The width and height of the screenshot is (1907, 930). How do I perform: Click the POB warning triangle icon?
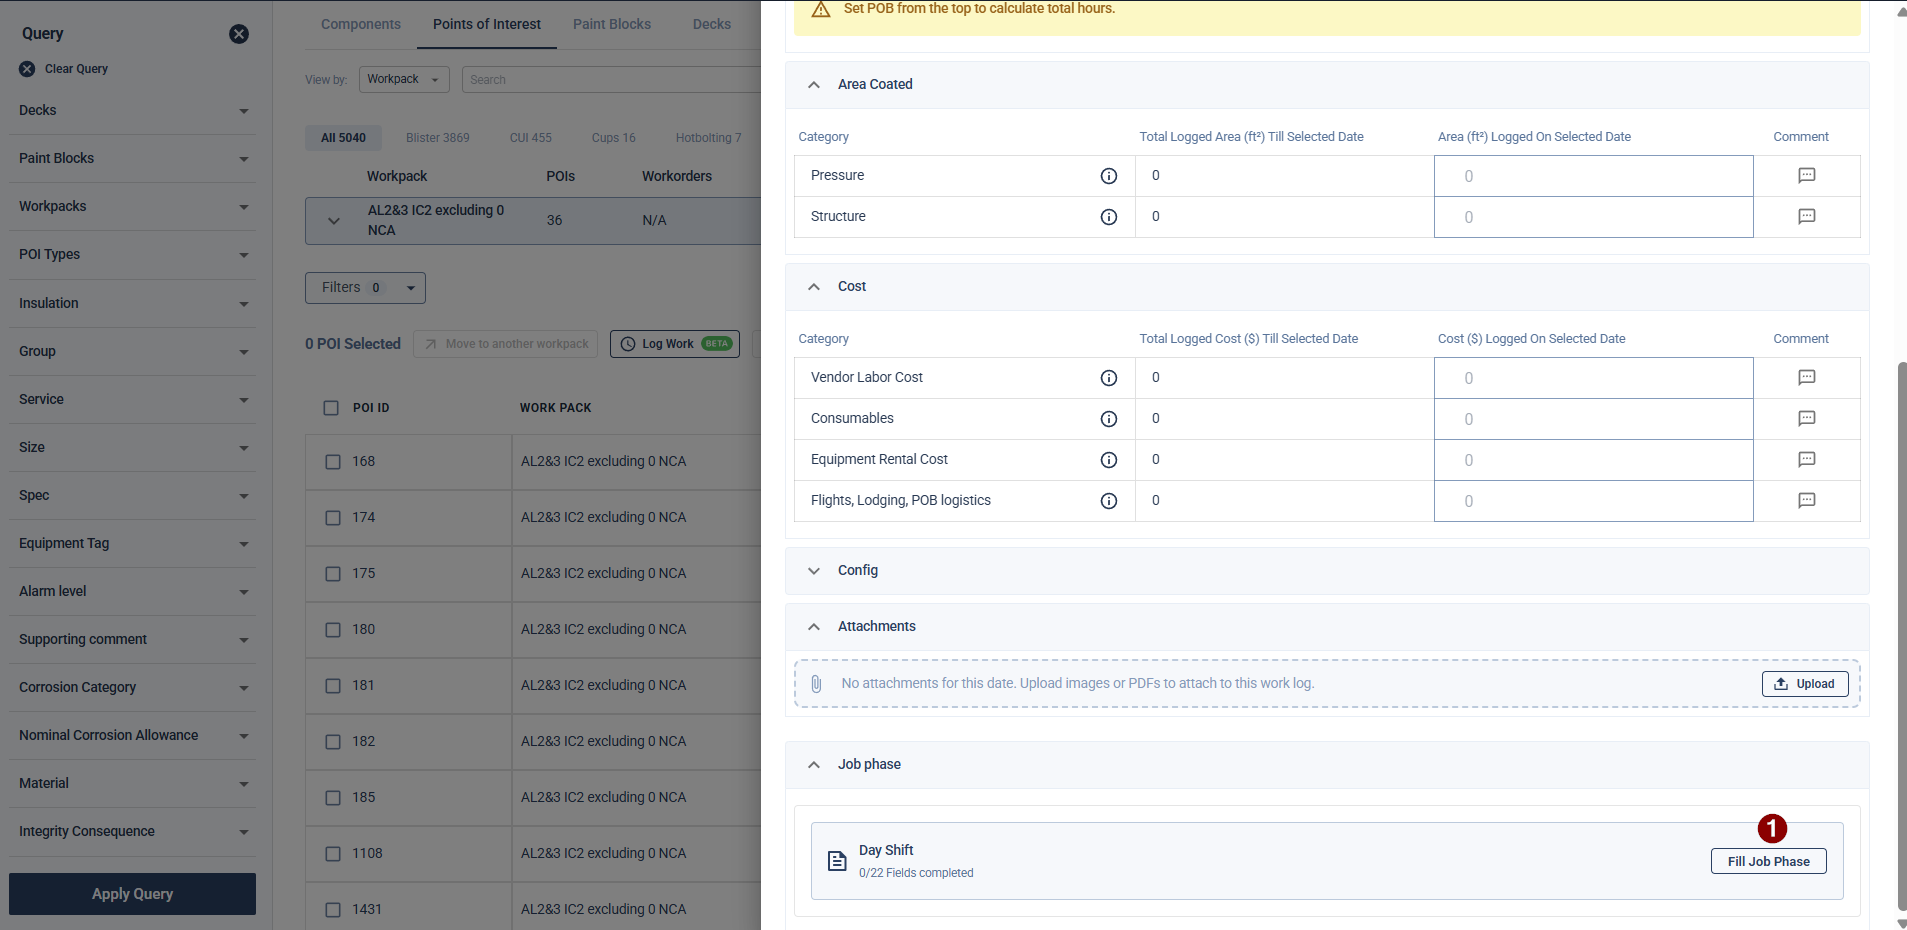point(821,9)
